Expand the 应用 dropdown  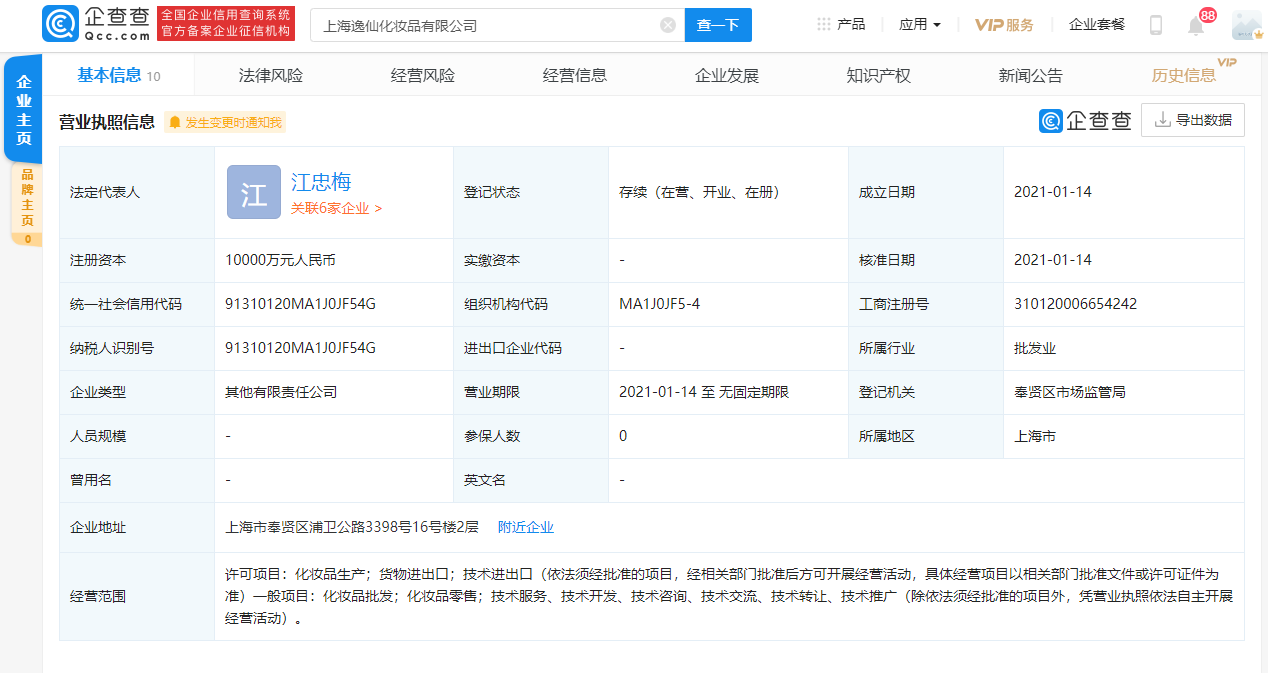(920, 24)
